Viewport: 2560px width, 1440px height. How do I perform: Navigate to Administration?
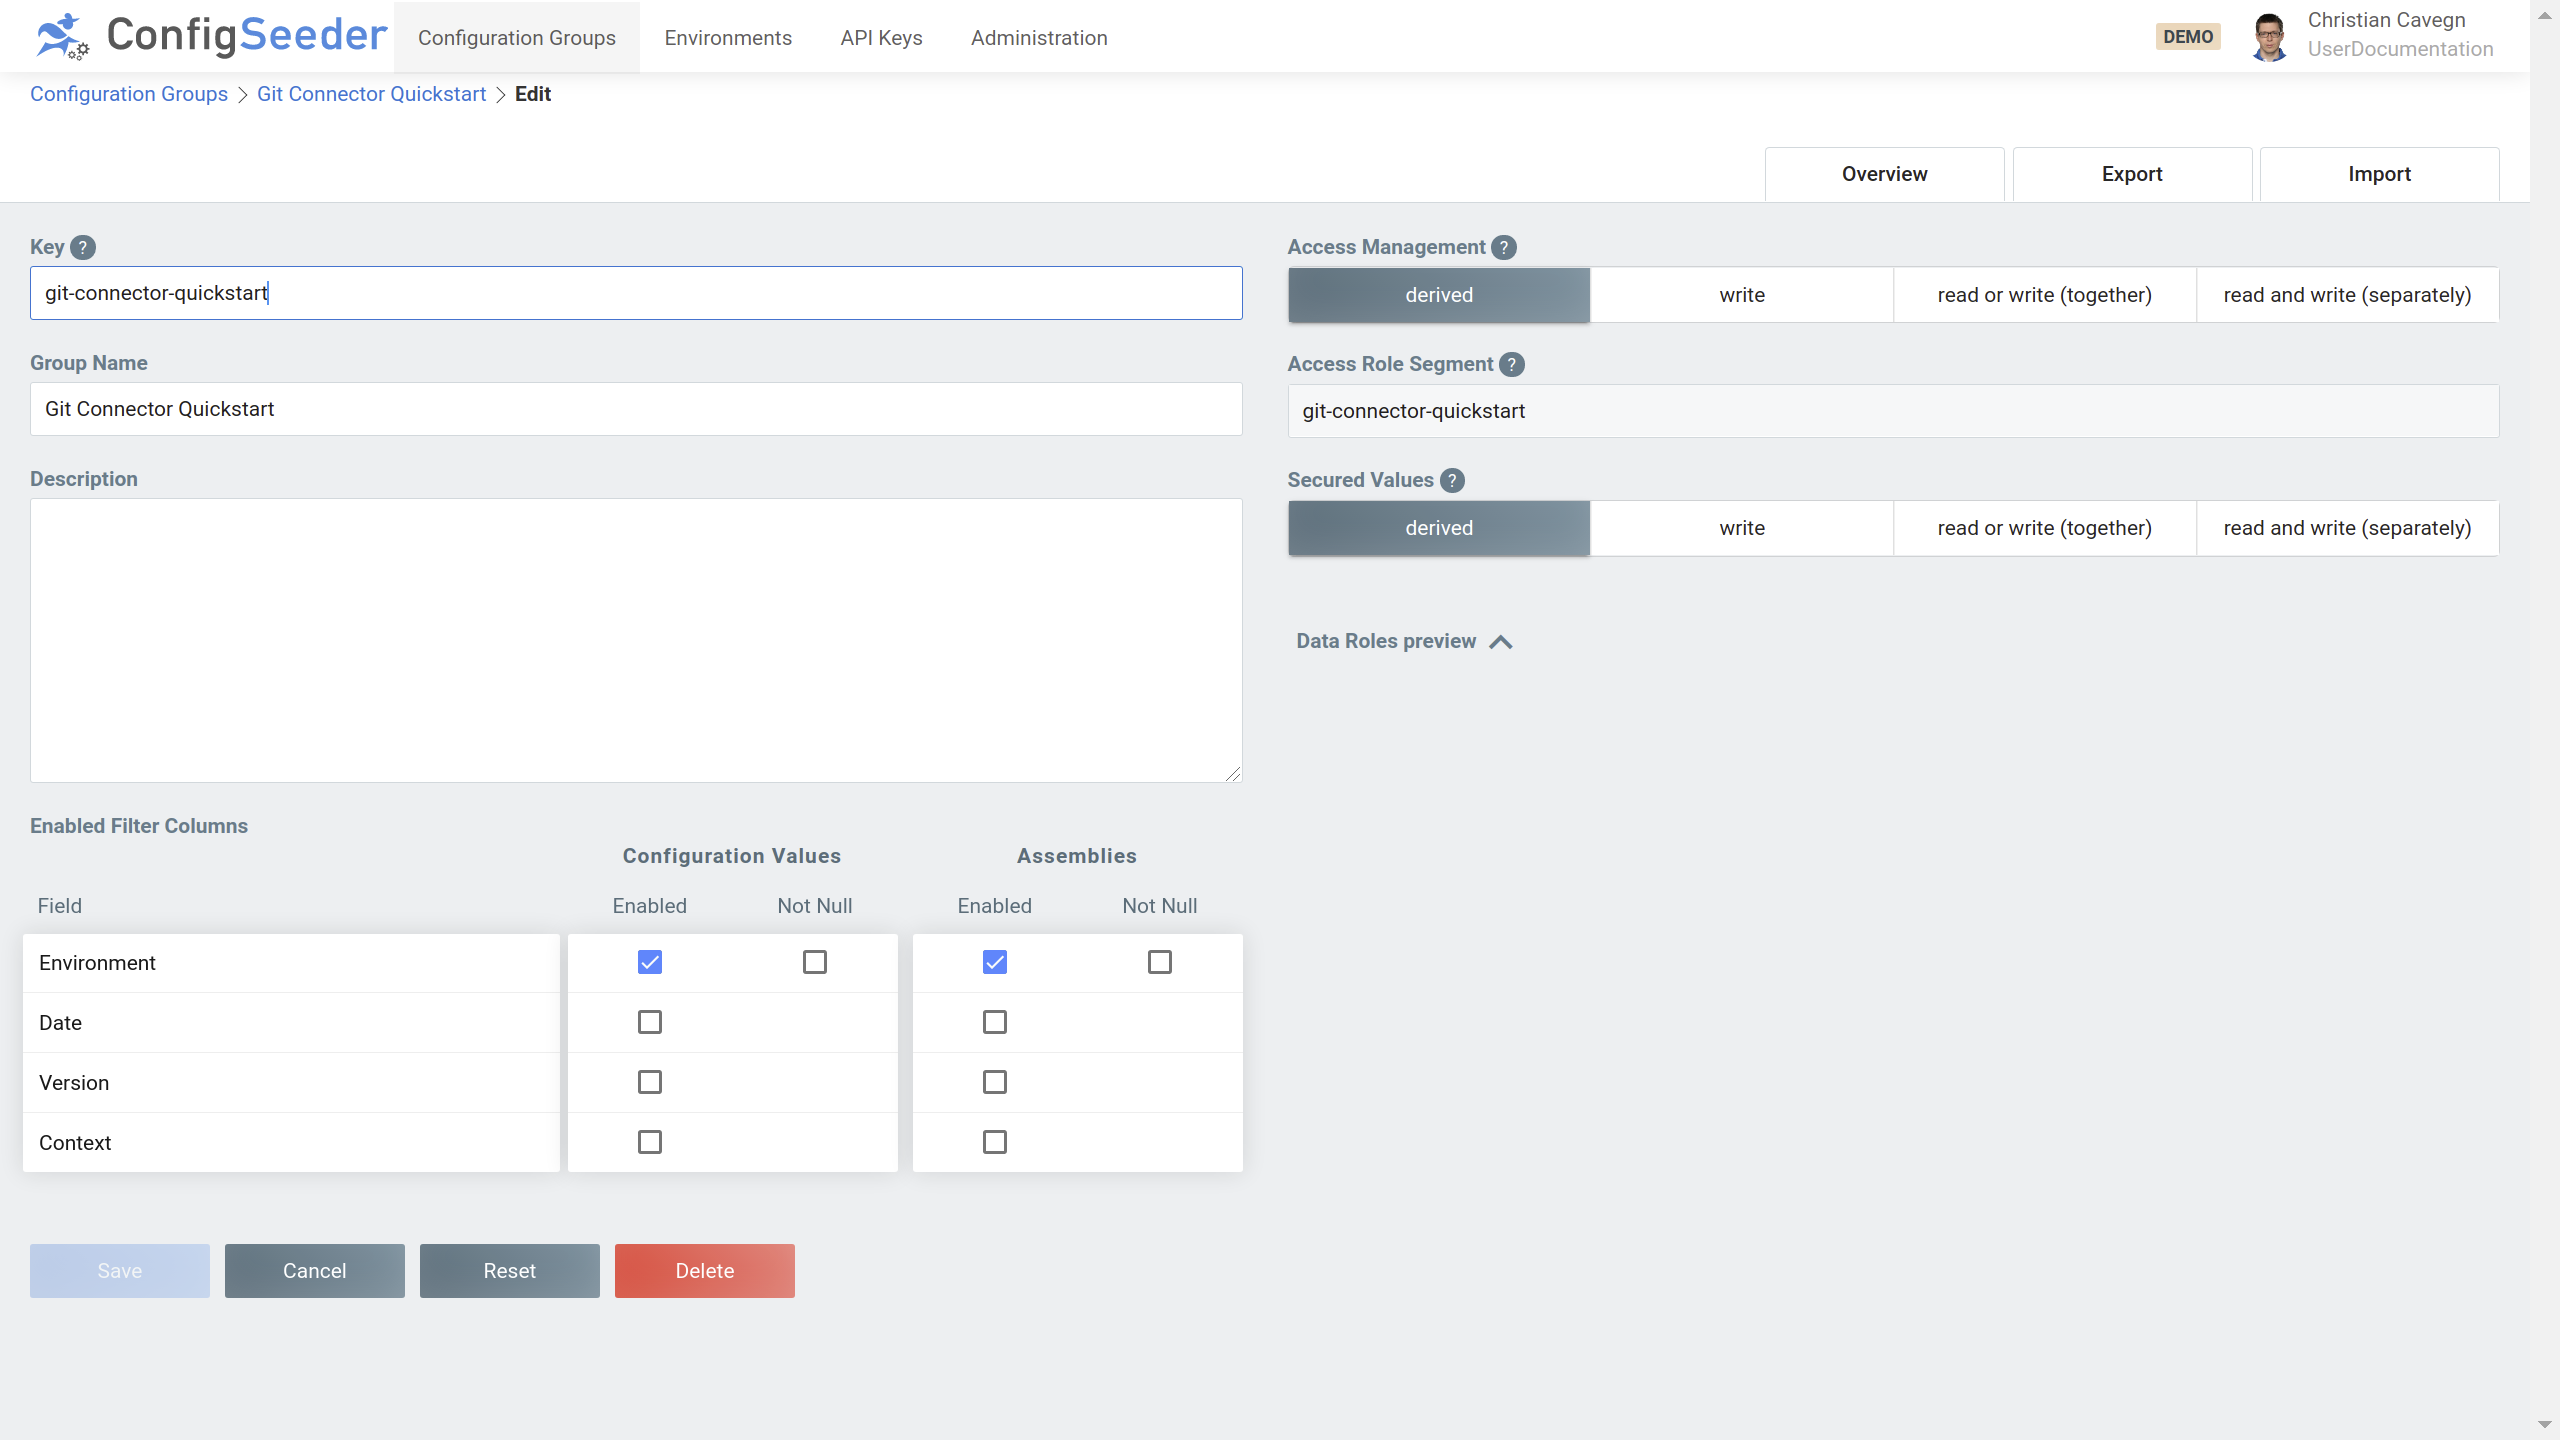click(1038, 37)
